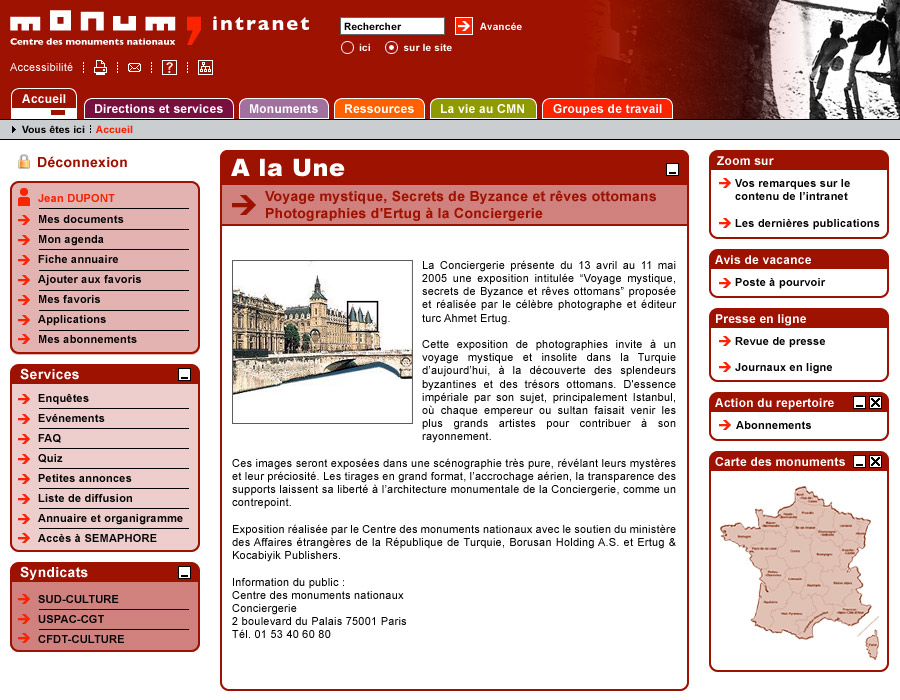Click the red user icon beside Jean DUPONT
Screen dimensions: 900x700
[24, 197]
